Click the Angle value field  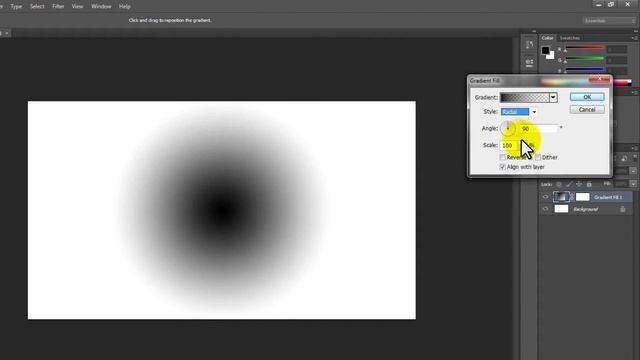pos(538,129)
